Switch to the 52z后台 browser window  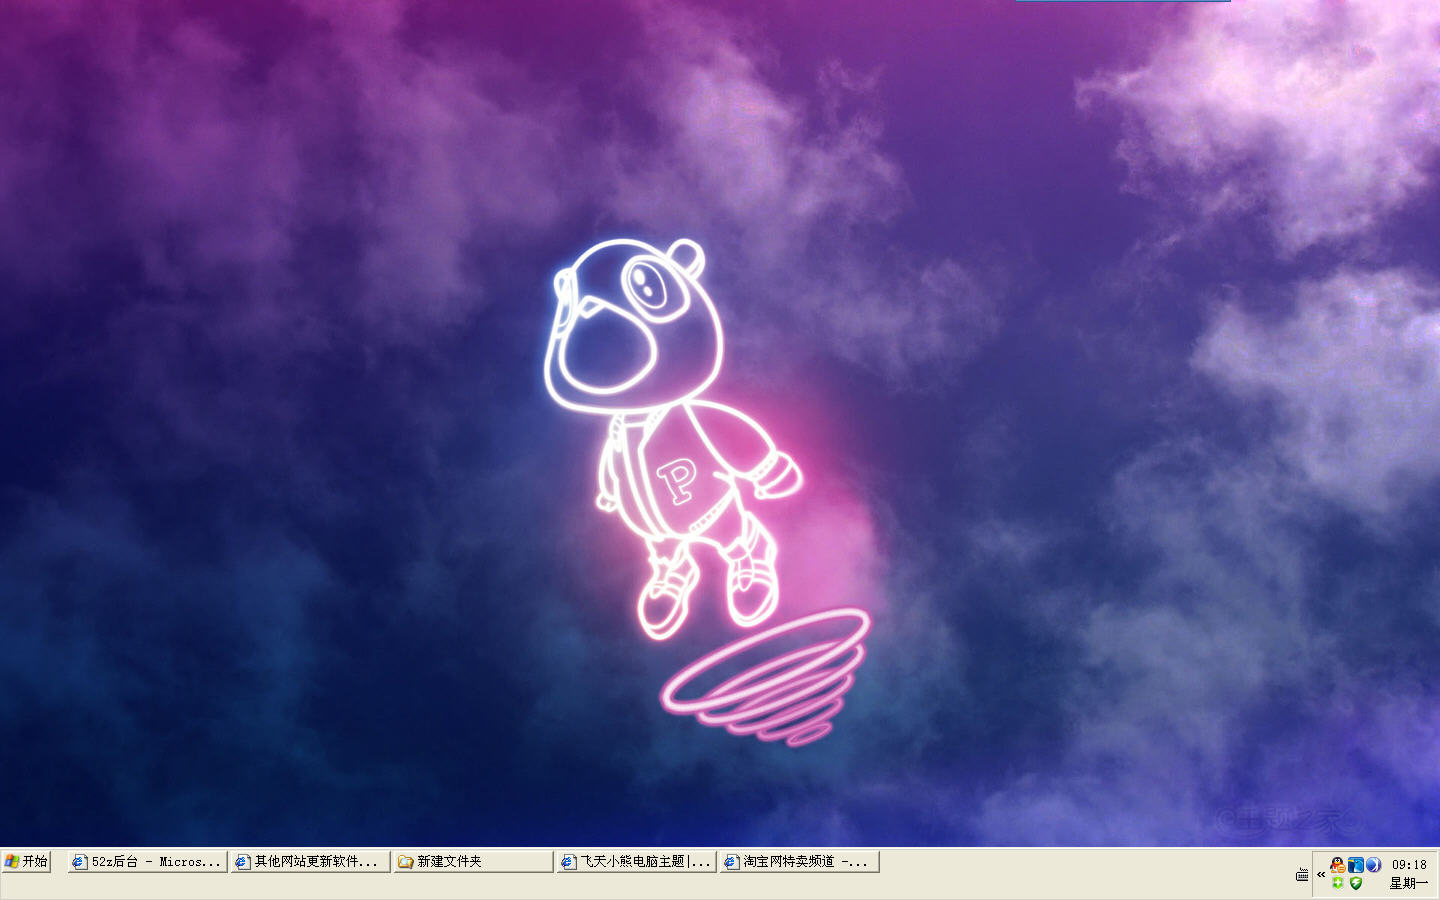tap(148, 861)
